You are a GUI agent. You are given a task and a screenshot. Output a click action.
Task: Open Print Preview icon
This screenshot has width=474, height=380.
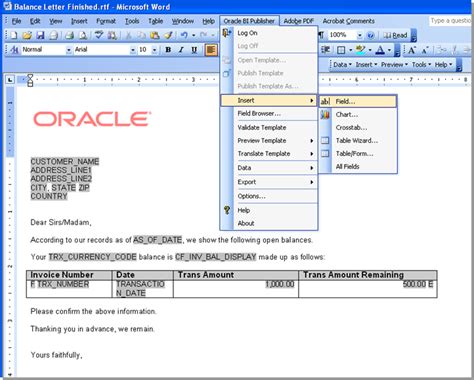coord(82,35)
